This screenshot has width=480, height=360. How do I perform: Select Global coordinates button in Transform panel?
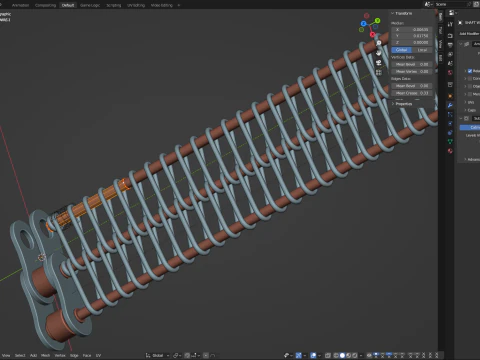(401, 50)
